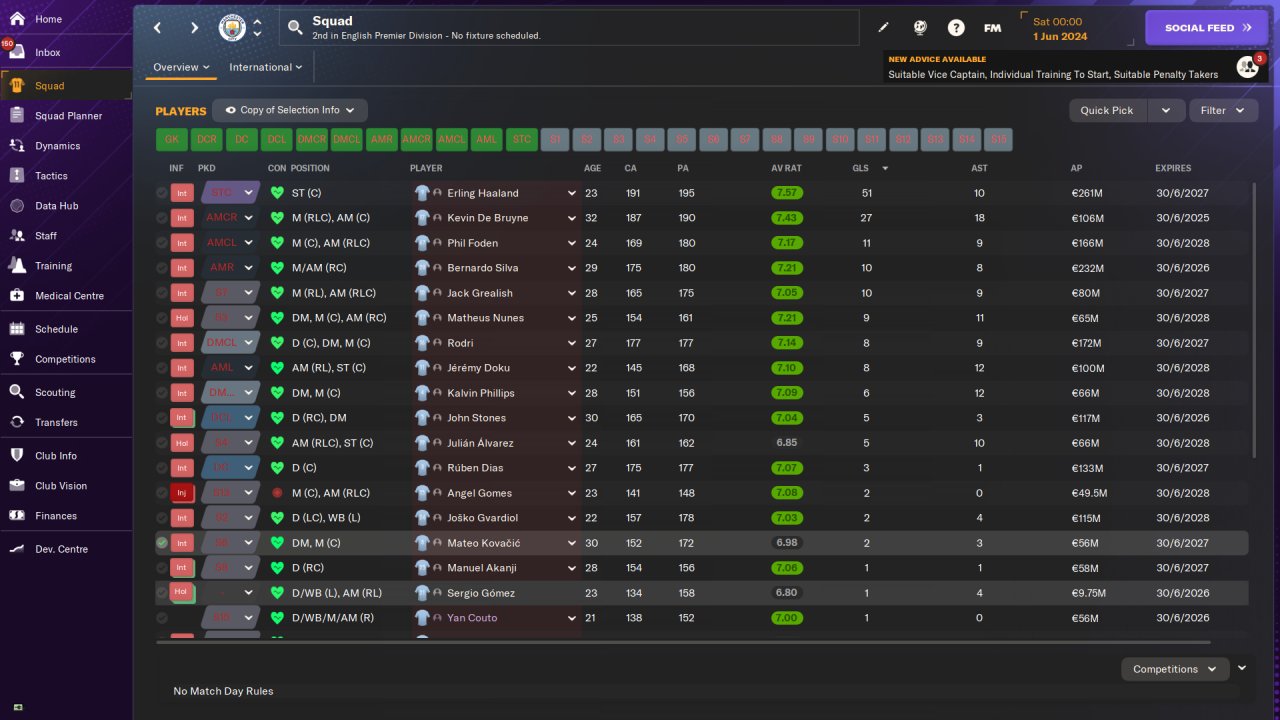Tick the selection circle for Bernardo Silva
The width and height of the screenshot is (1280, 720).
coord(162,268)
